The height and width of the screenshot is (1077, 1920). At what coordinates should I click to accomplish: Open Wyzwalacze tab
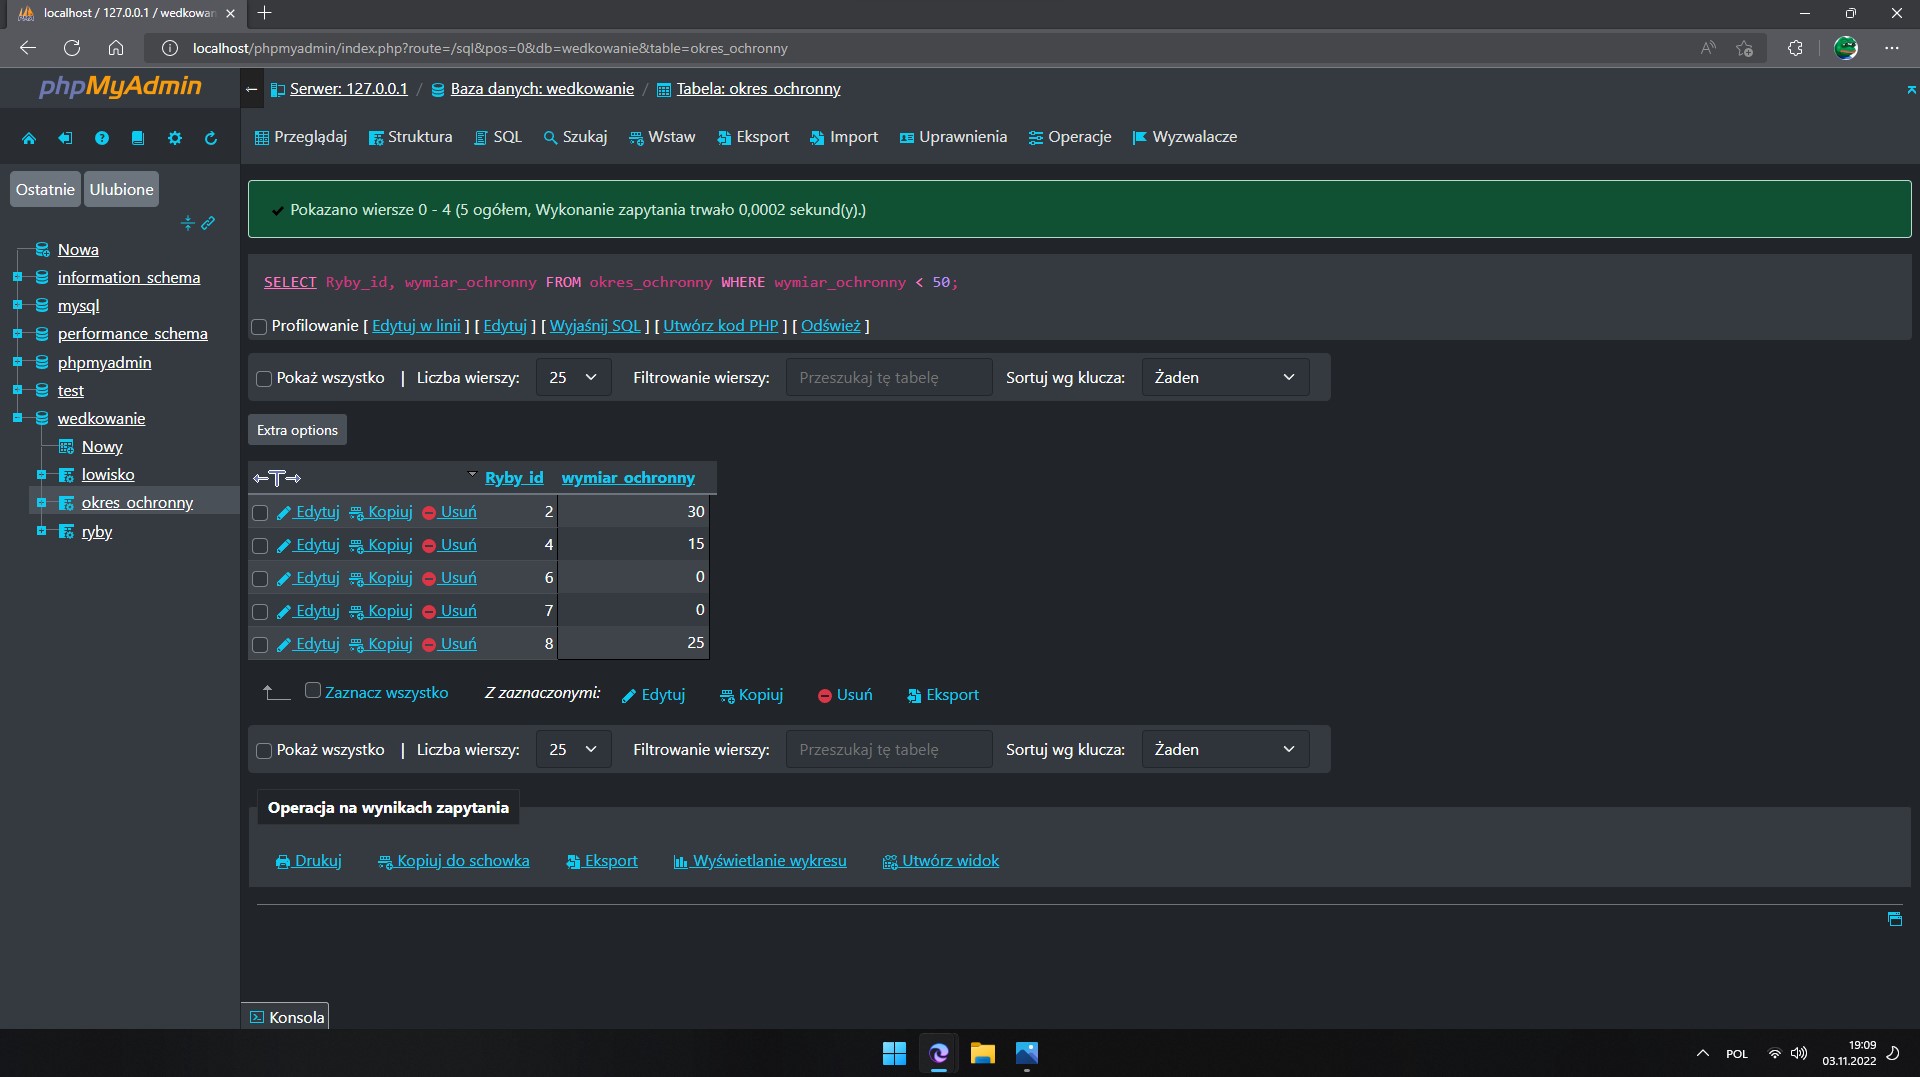[1185, 137]
